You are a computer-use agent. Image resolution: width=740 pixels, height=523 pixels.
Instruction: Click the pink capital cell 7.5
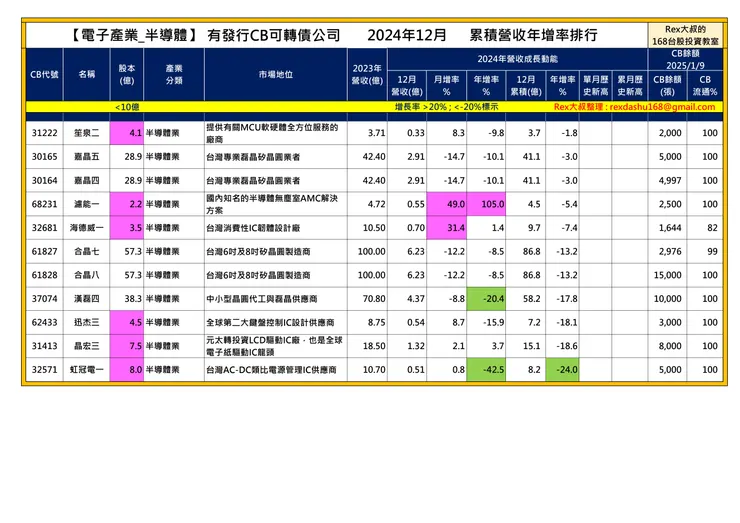pyautogui.click(x=126, y=346)
